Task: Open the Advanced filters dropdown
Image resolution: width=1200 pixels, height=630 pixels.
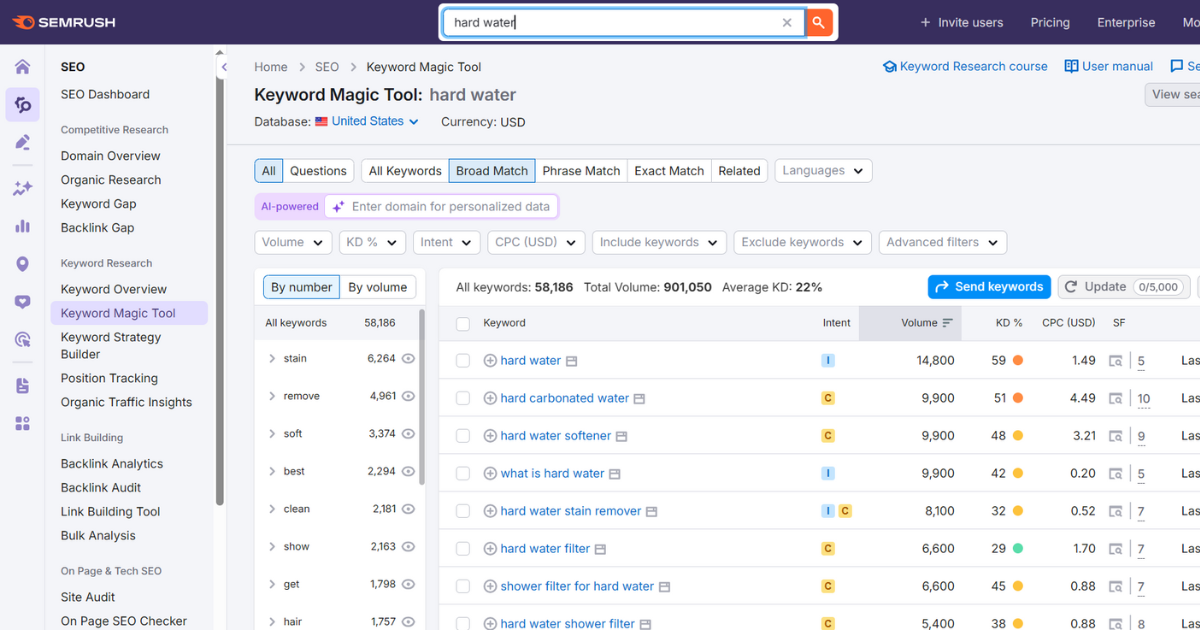Action: [x=942, y=242]
